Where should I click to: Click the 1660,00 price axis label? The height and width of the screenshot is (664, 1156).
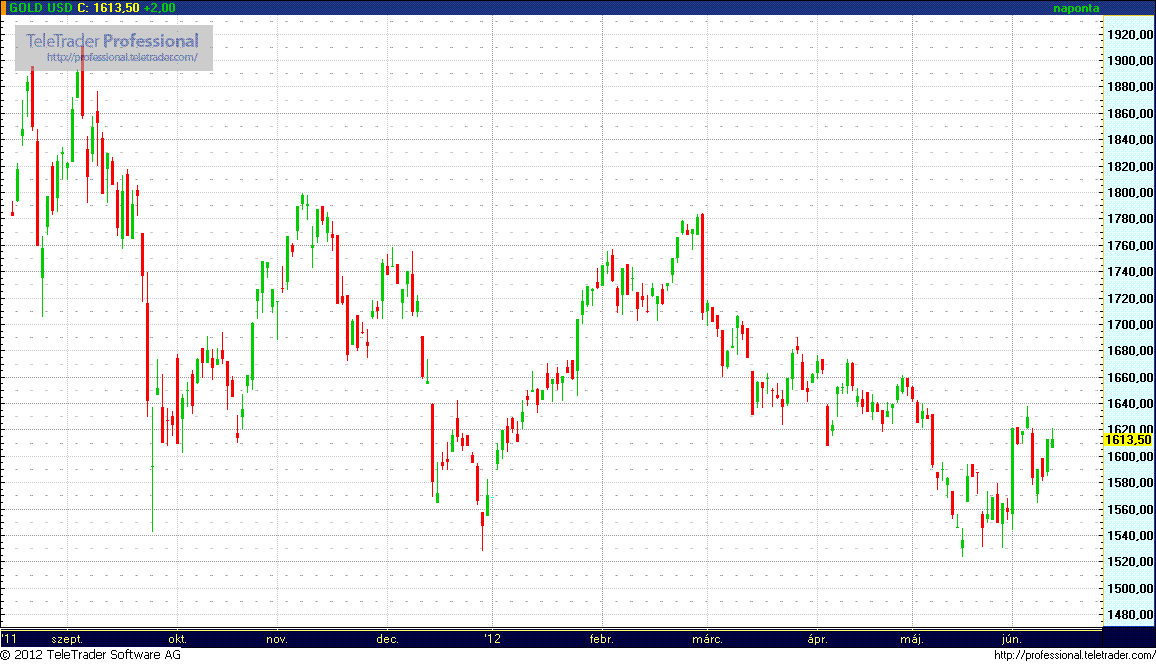(x=1130, y=377)
